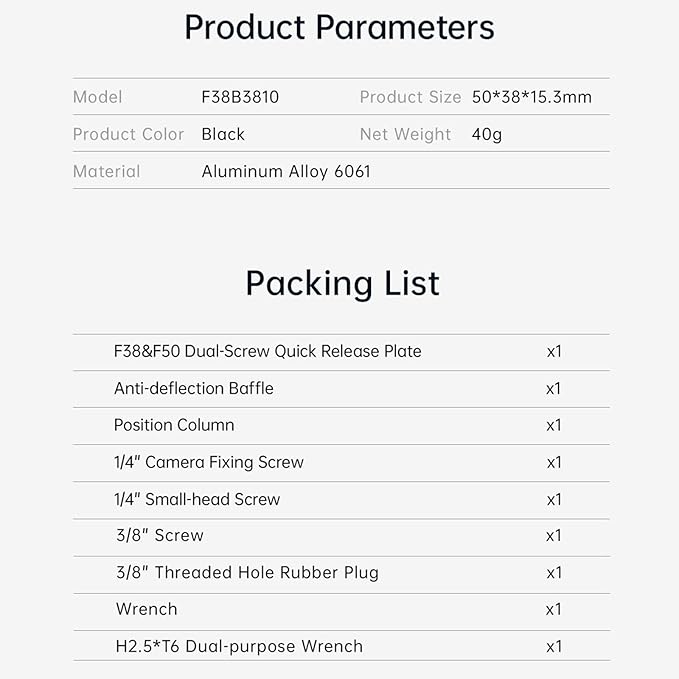Select the 1/4" Small-head Screw item

(x=197, y=499)
